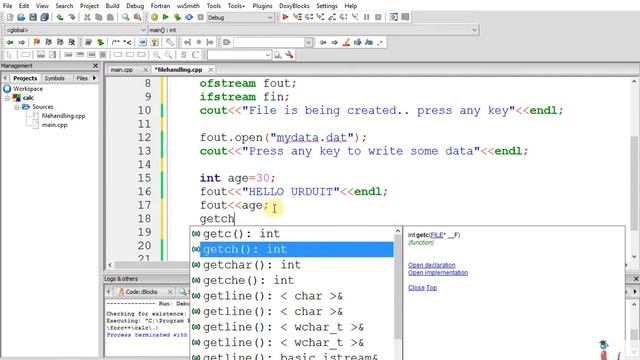Start debugging with red arrow icon
Viewport: 640px width, 360px height.
tap(285, 17)
